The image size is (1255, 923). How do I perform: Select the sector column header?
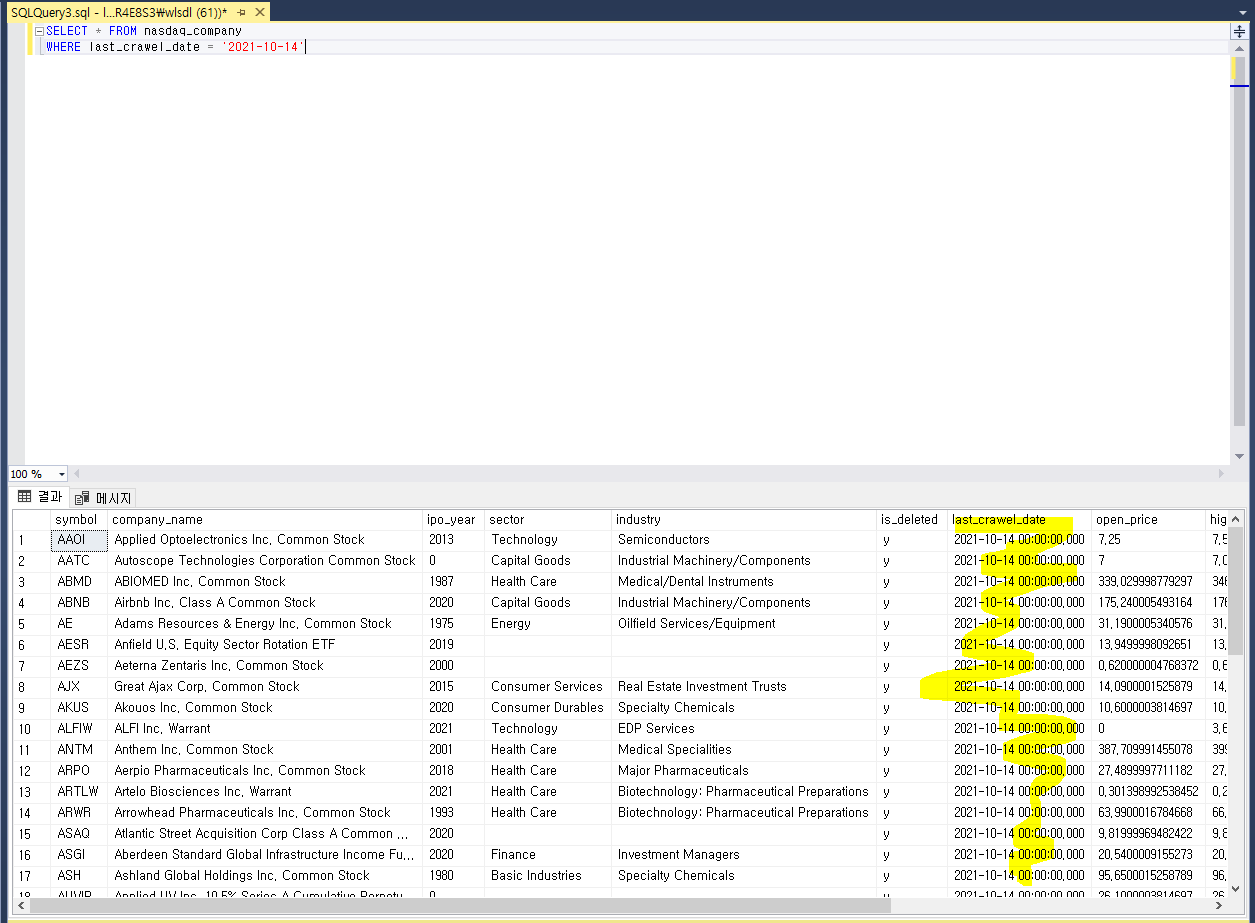tap(548, 519)
